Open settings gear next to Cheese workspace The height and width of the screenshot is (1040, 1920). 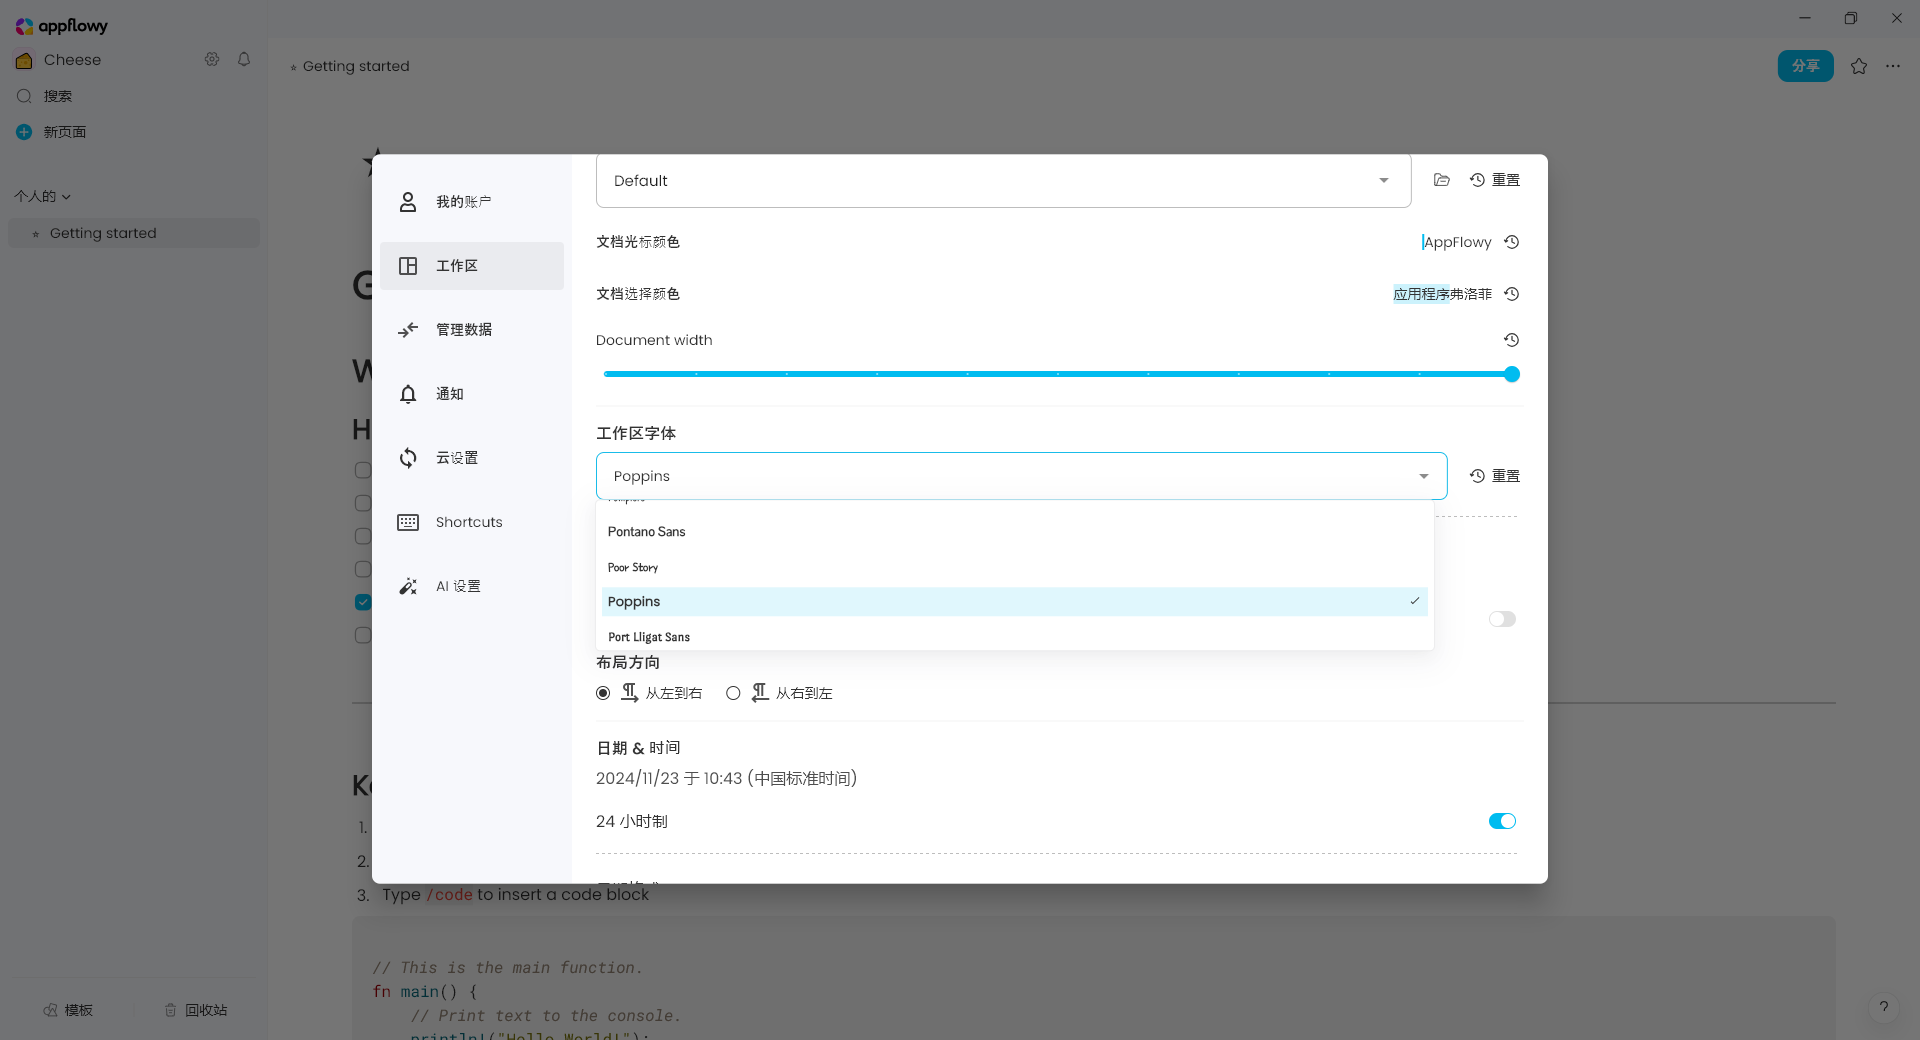pyautogui.click(x=212, y=60)
